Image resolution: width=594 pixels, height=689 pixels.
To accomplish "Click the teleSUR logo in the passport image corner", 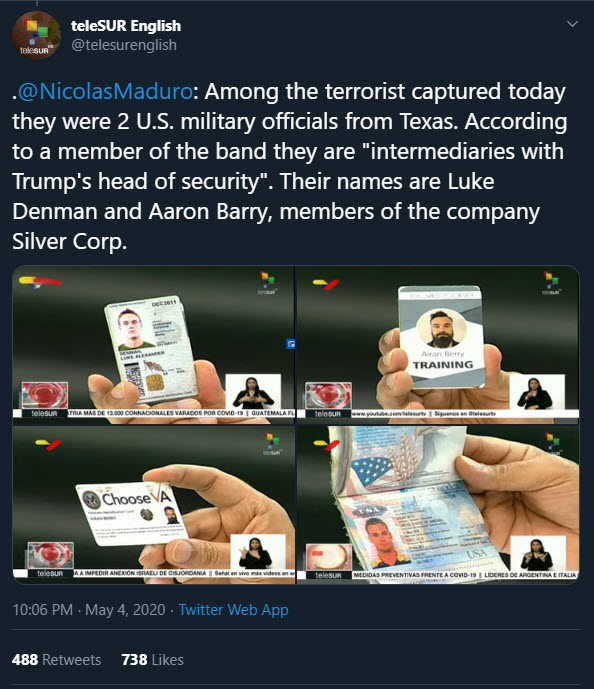I will [552, 442].
